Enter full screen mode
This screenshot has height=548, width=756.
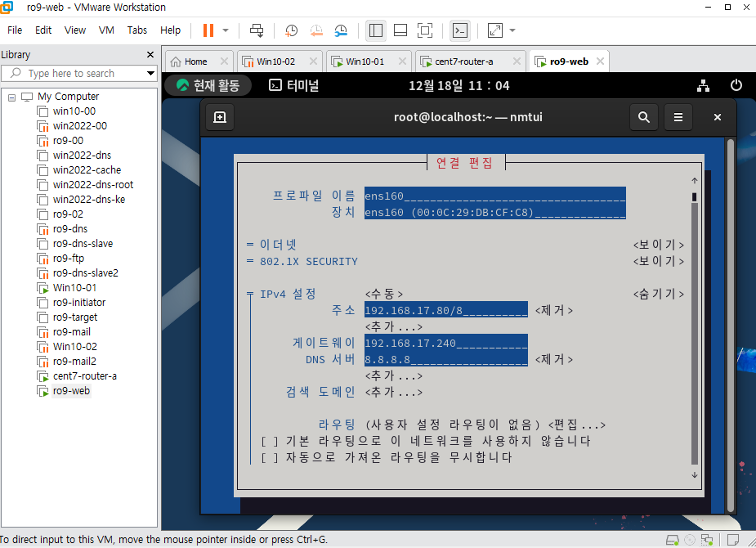(x=425, y=31)
